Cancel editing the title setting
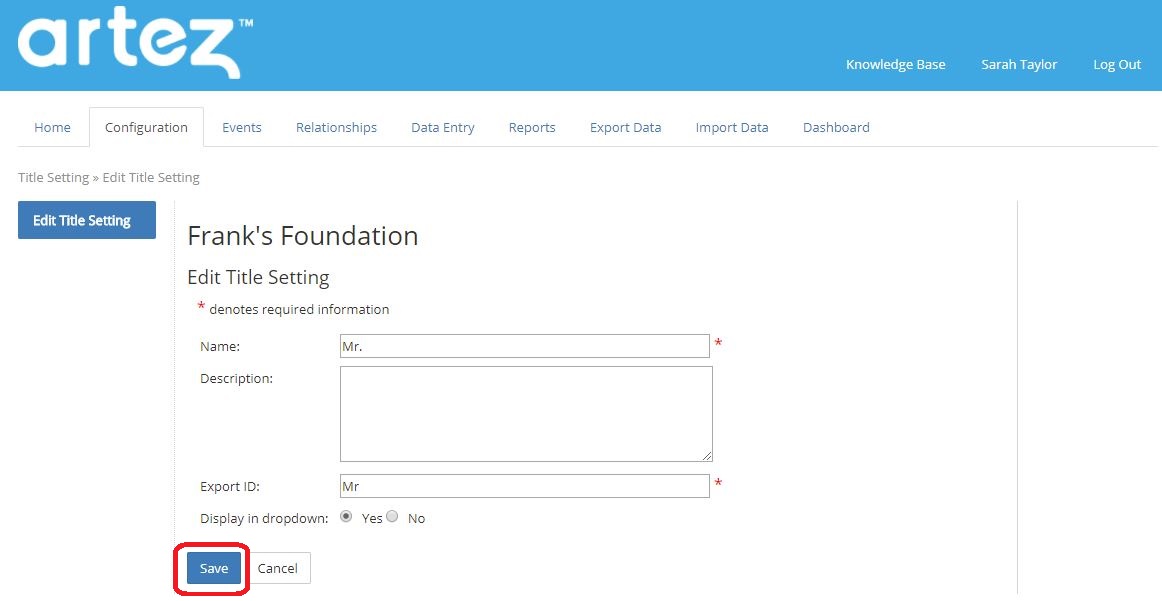Viewport: 1162px width, 601px height. click(x=277, y=568)
